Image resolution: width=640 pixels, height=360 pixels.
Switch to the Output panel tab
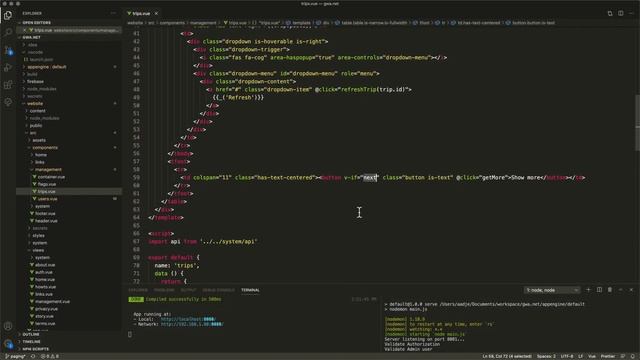188,290
